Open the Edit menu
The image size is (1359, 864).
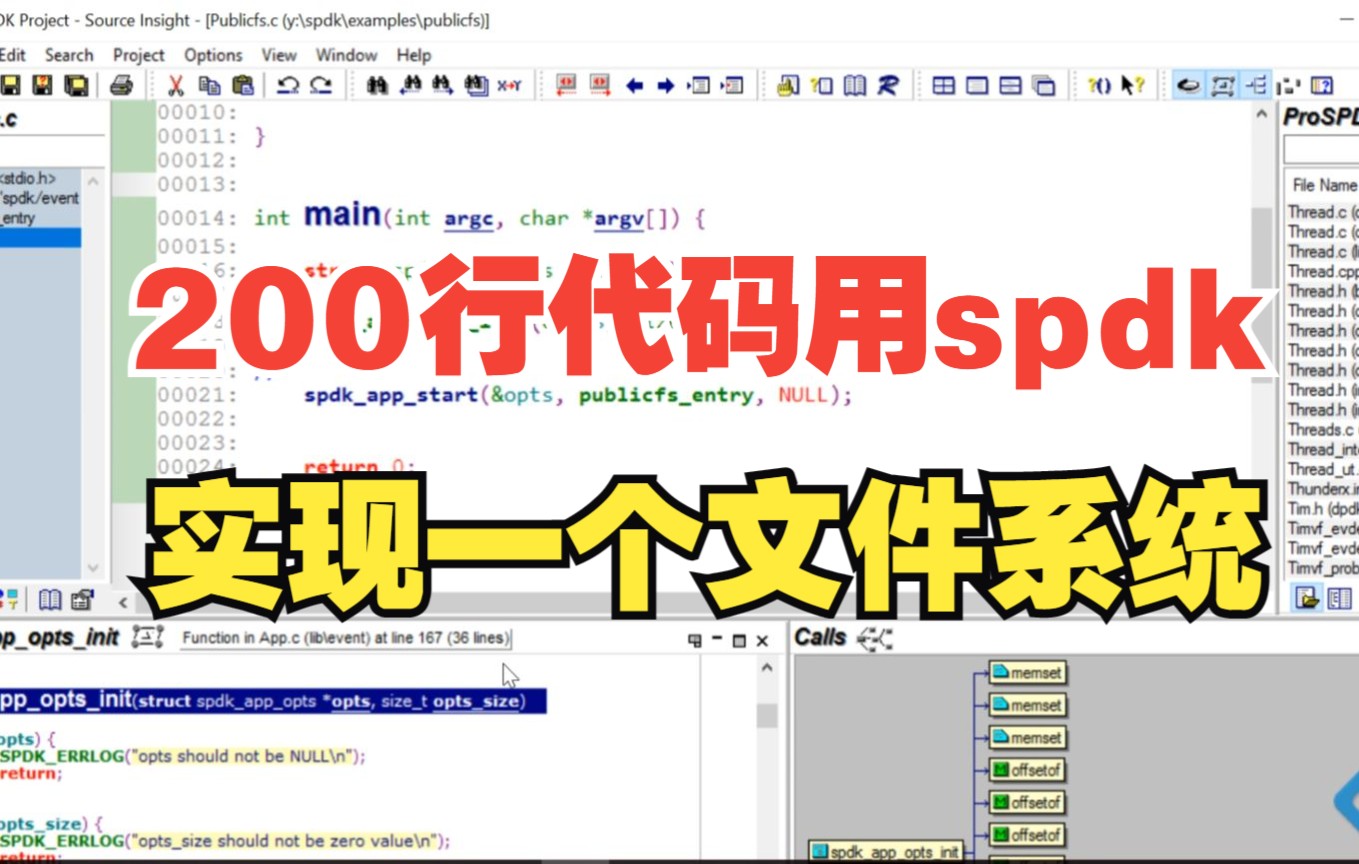click(x=13, y=55)
